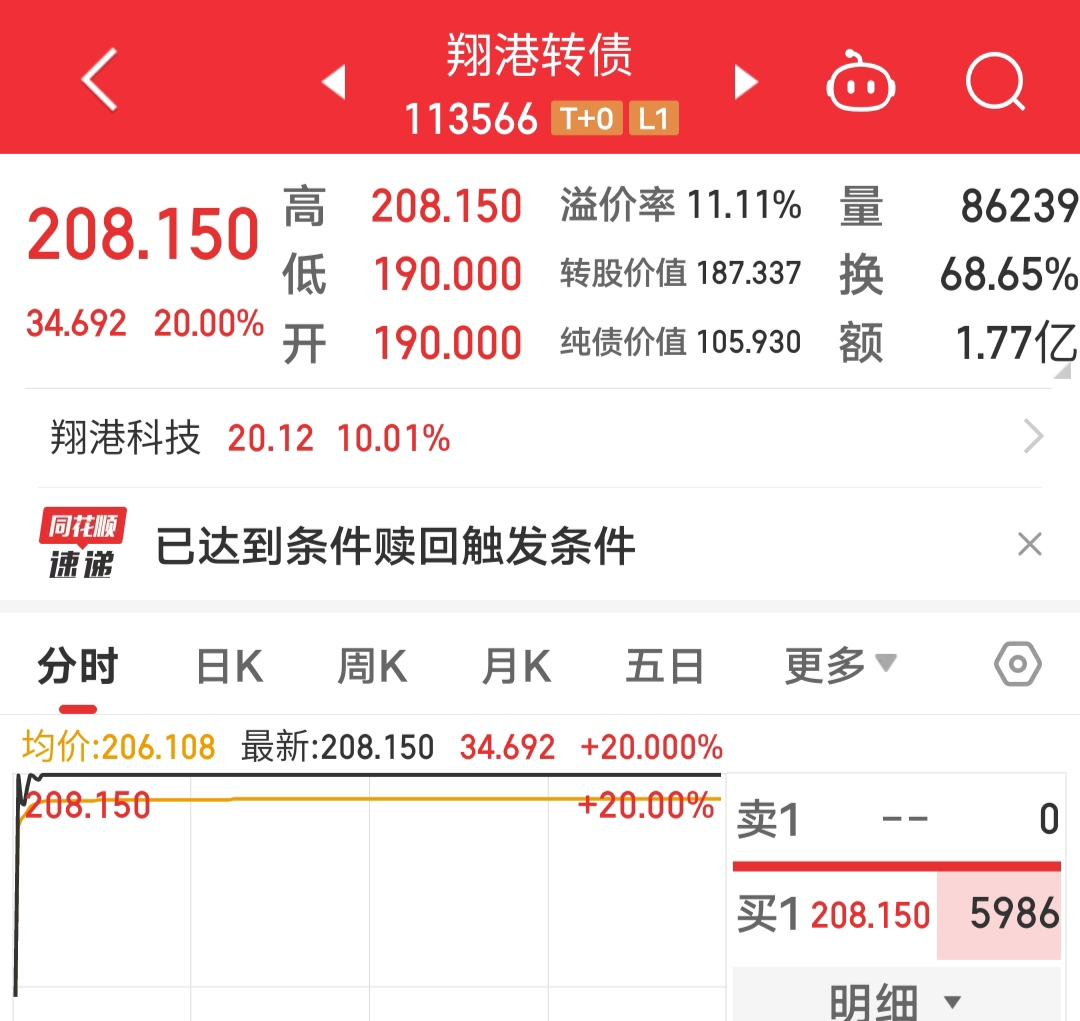Open search from the top bar
The height and width of the screenshot is (1021, 1080).
tap(995, 82)
